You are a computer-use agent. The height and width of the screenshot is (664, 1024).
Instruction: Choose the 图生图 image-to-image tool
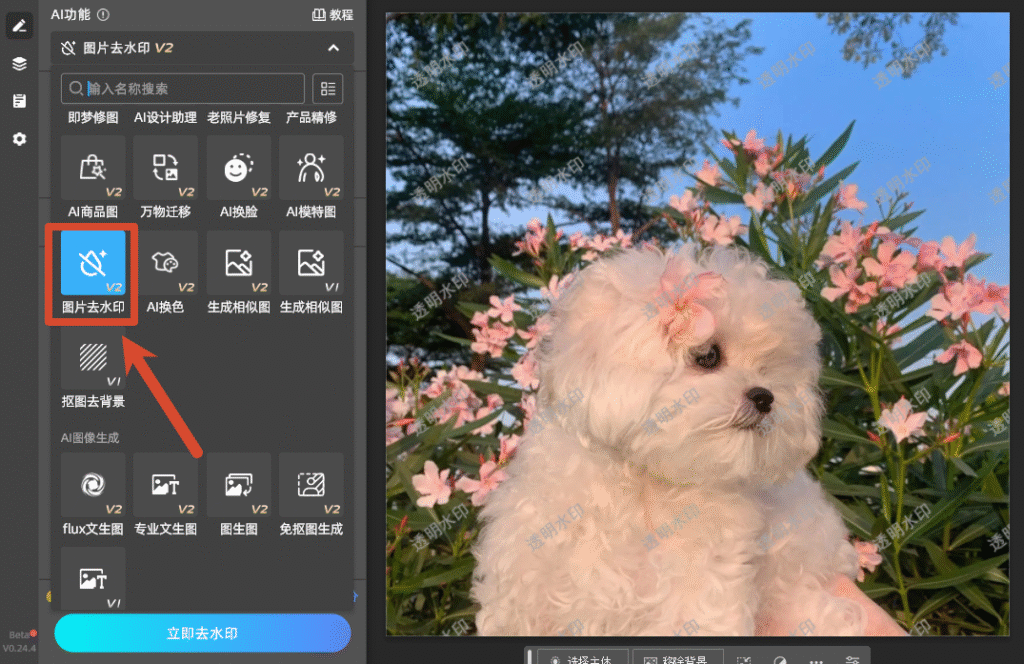(238, 485)
